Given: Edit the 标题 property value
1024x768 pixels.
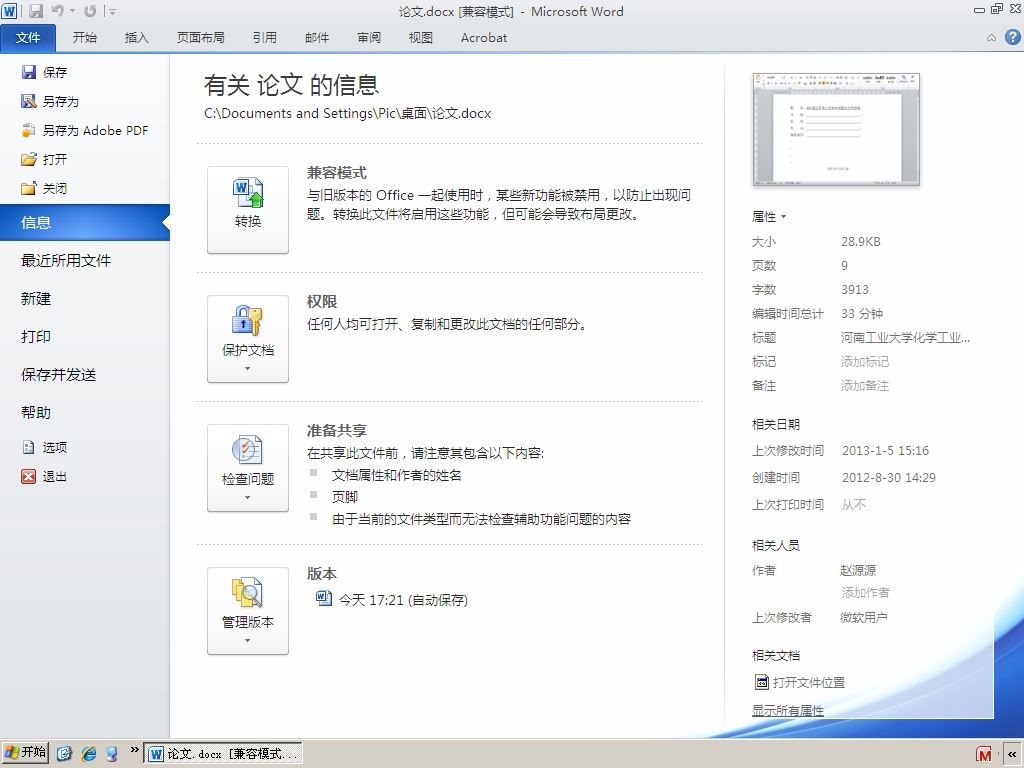Looking at the screenshot, I should pyautogui.click(x=905, y=338).
